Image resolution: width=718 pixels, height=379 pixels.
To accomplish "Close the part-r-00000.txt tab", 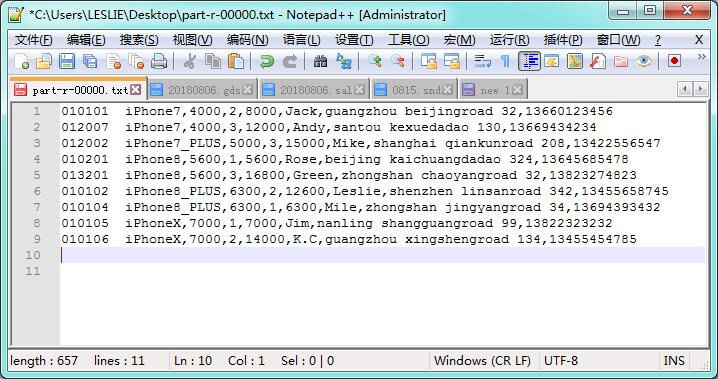I will pos(136,90).
